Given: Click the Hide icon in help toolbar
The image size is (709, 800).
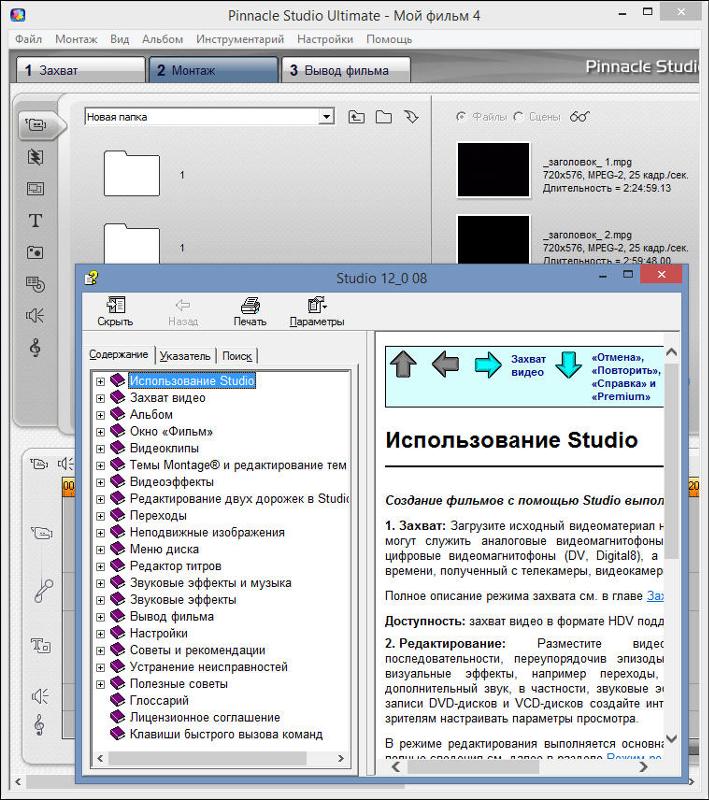Looking at the screenshot, I should 115,311.
